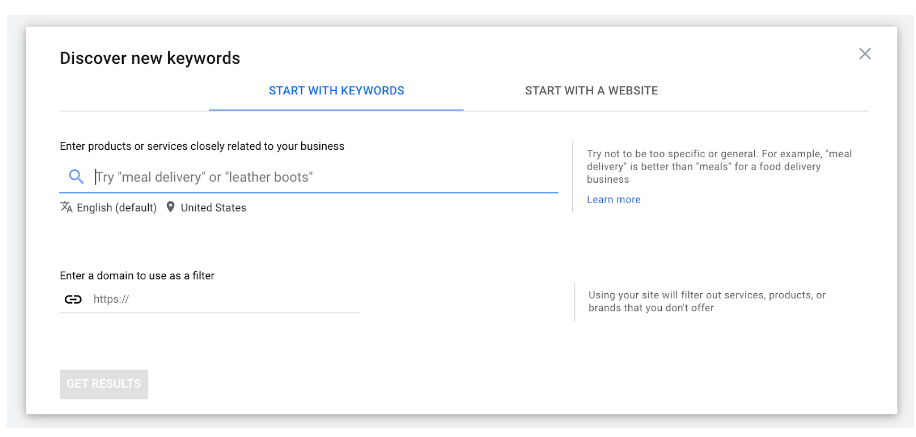
Task: Open the Start With a Website tab
Action: click(591, 91)
